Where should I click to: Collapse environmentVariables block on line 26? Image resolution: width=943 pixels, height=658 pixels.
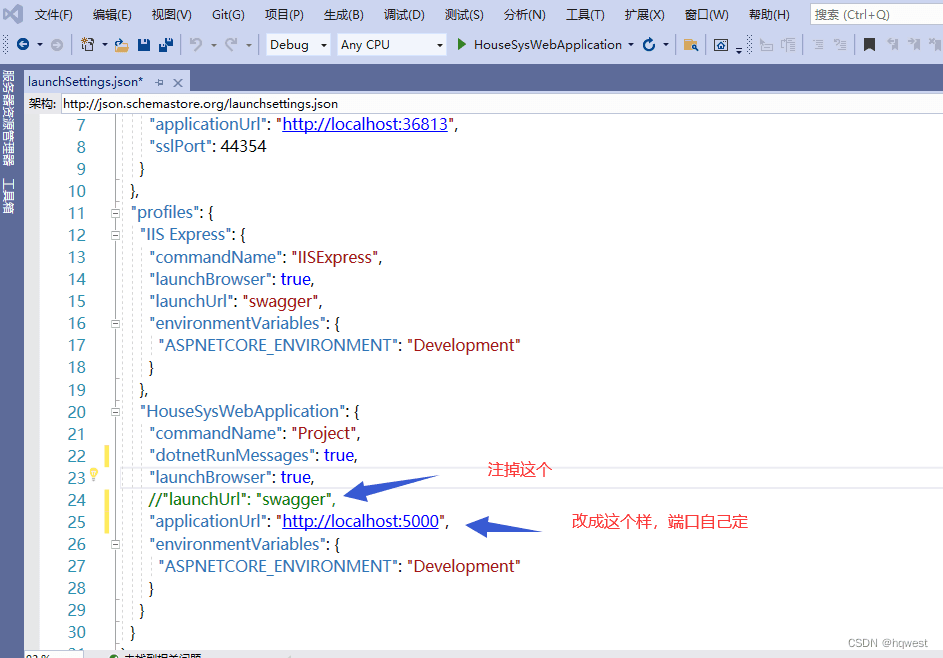tap(115, 544)
